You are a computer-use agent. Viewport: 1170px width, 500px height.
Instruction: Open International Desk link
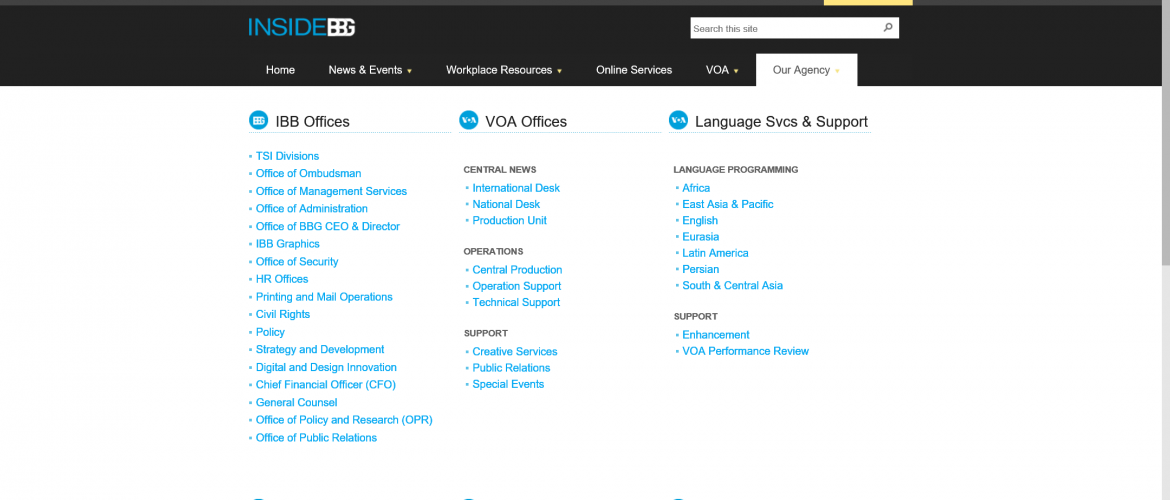tap(516, 188)
